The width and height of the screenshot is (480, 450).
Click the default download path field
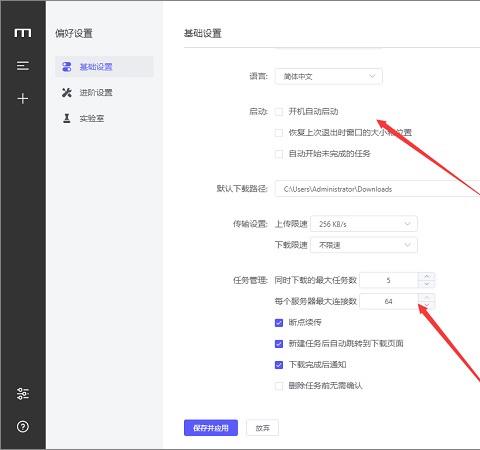377,189
